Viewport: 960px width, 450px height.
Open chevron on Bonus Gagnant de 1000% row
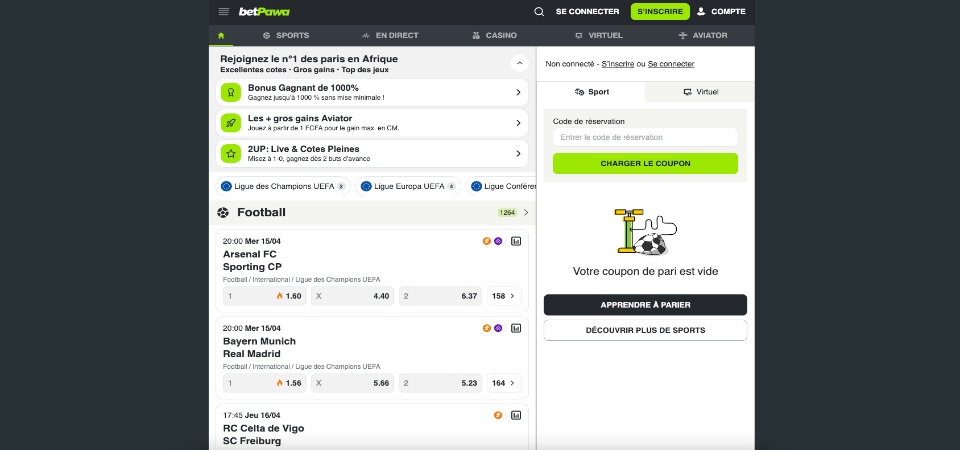coord(518,92)
